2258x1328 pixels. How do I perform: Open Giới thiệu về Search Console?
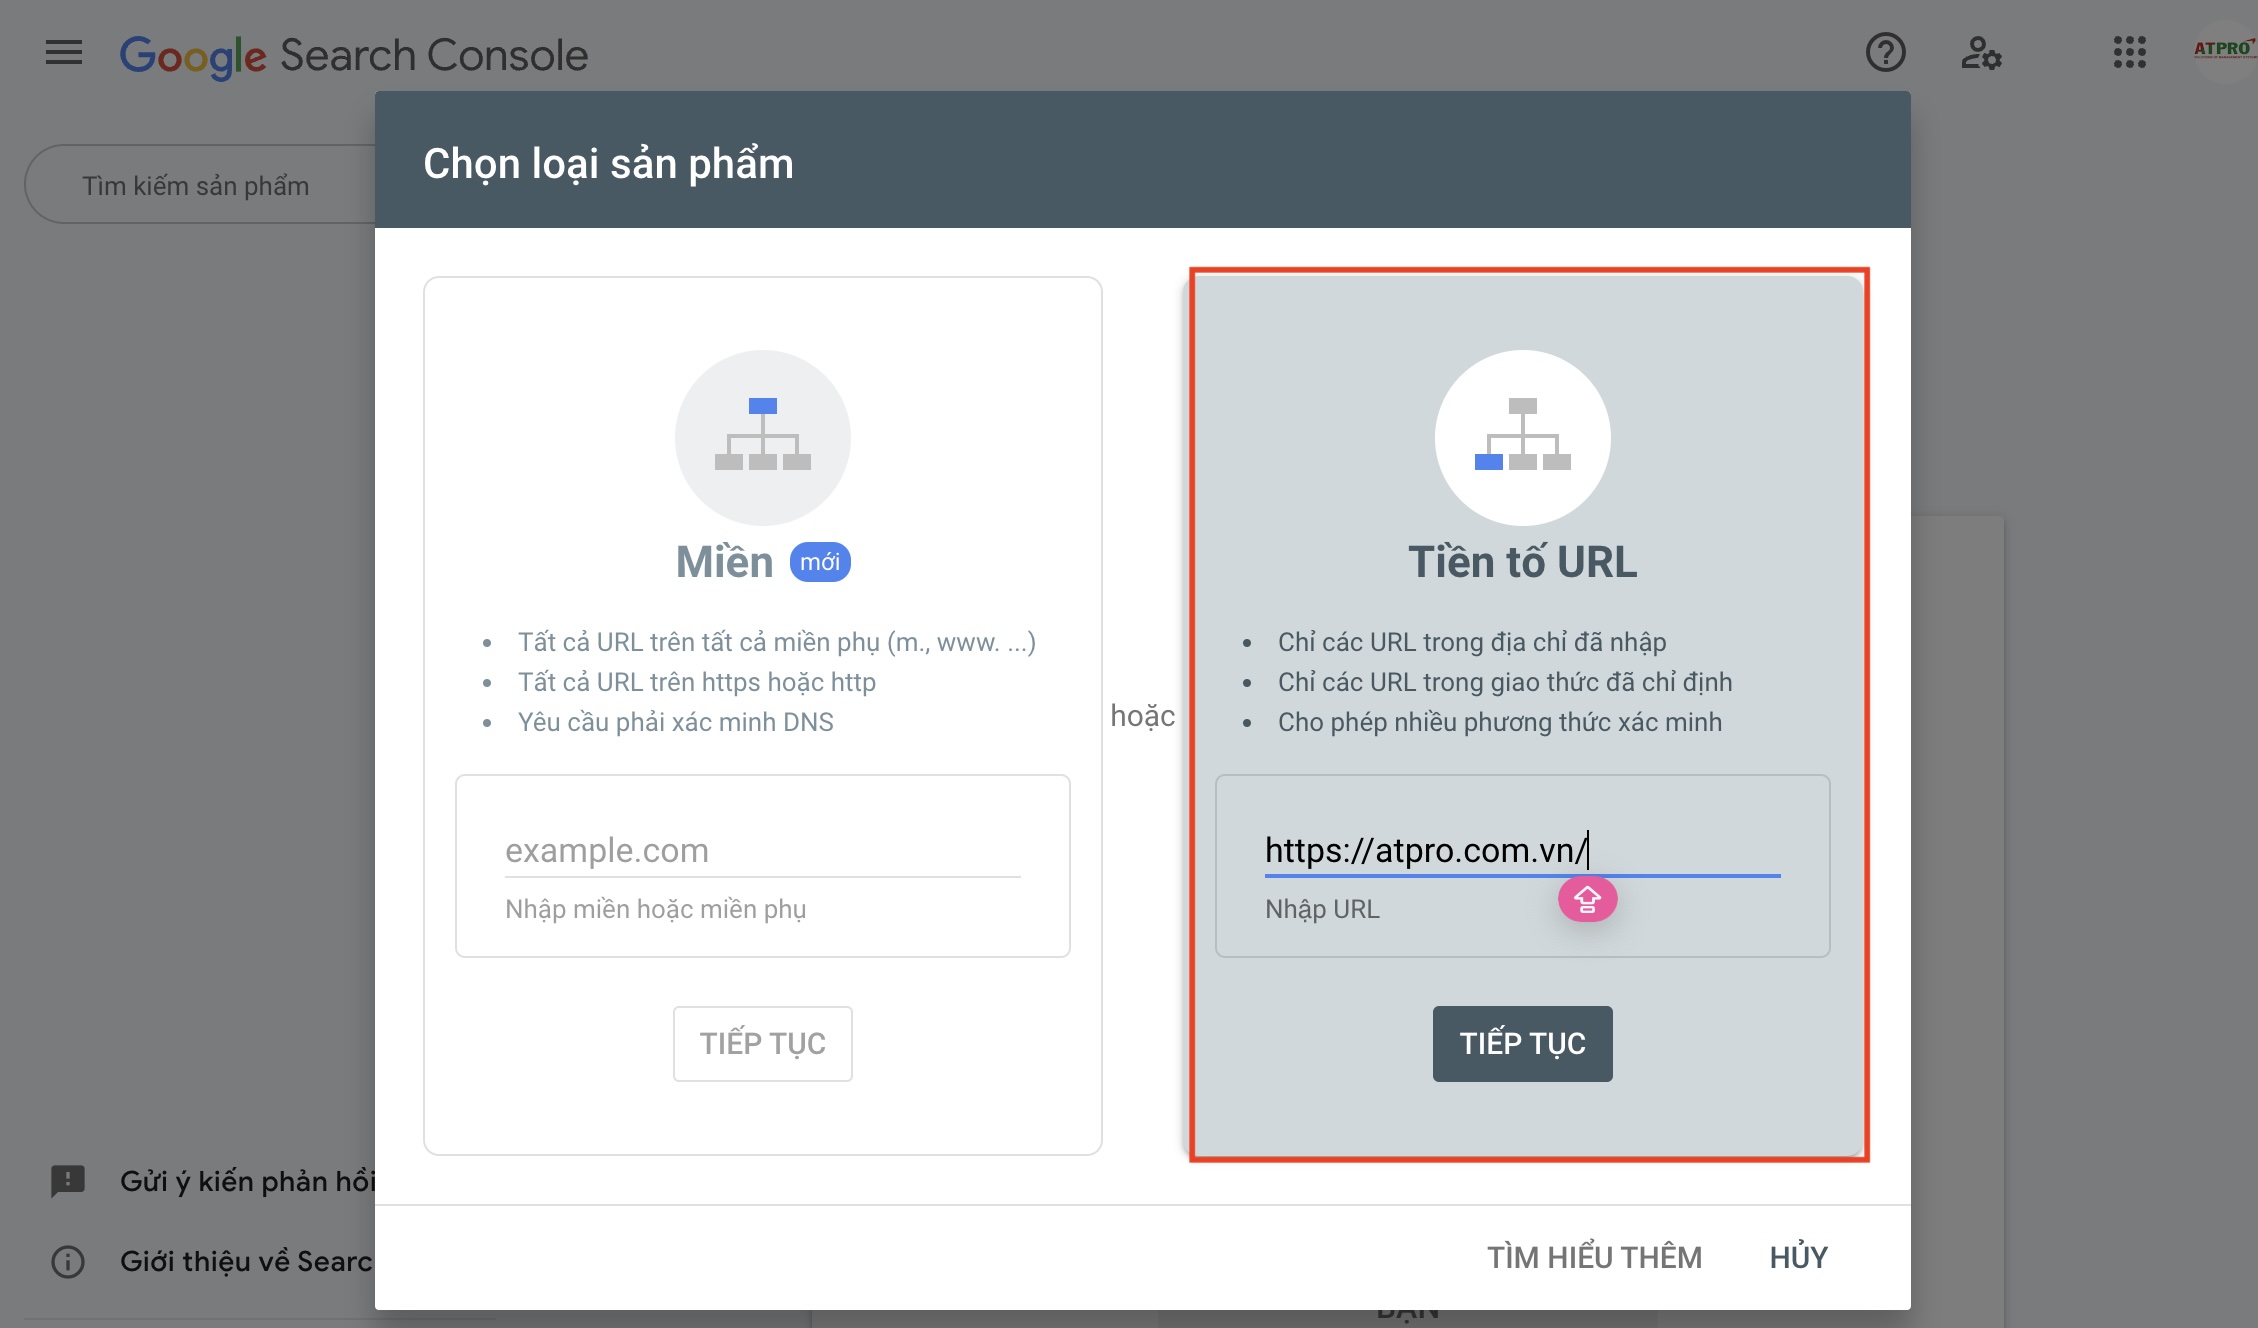click(x=246, y=1261)
